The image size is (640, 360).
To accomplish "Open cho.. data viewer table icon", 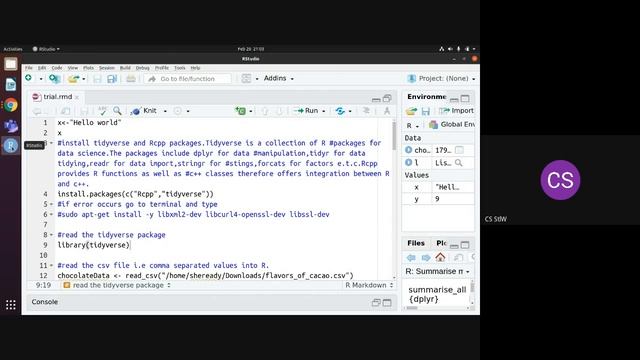I will (x=459, y=150).
